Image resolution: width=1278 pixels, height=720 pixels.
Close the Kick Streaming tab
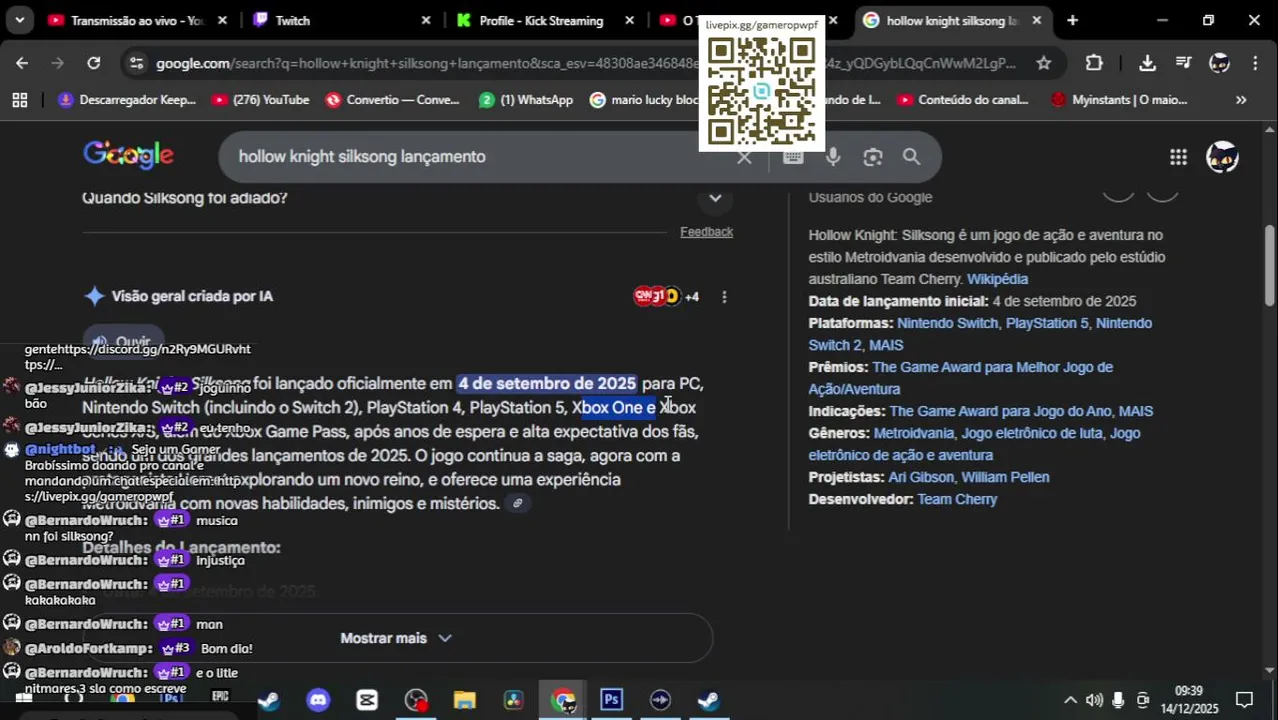[629, 20]
